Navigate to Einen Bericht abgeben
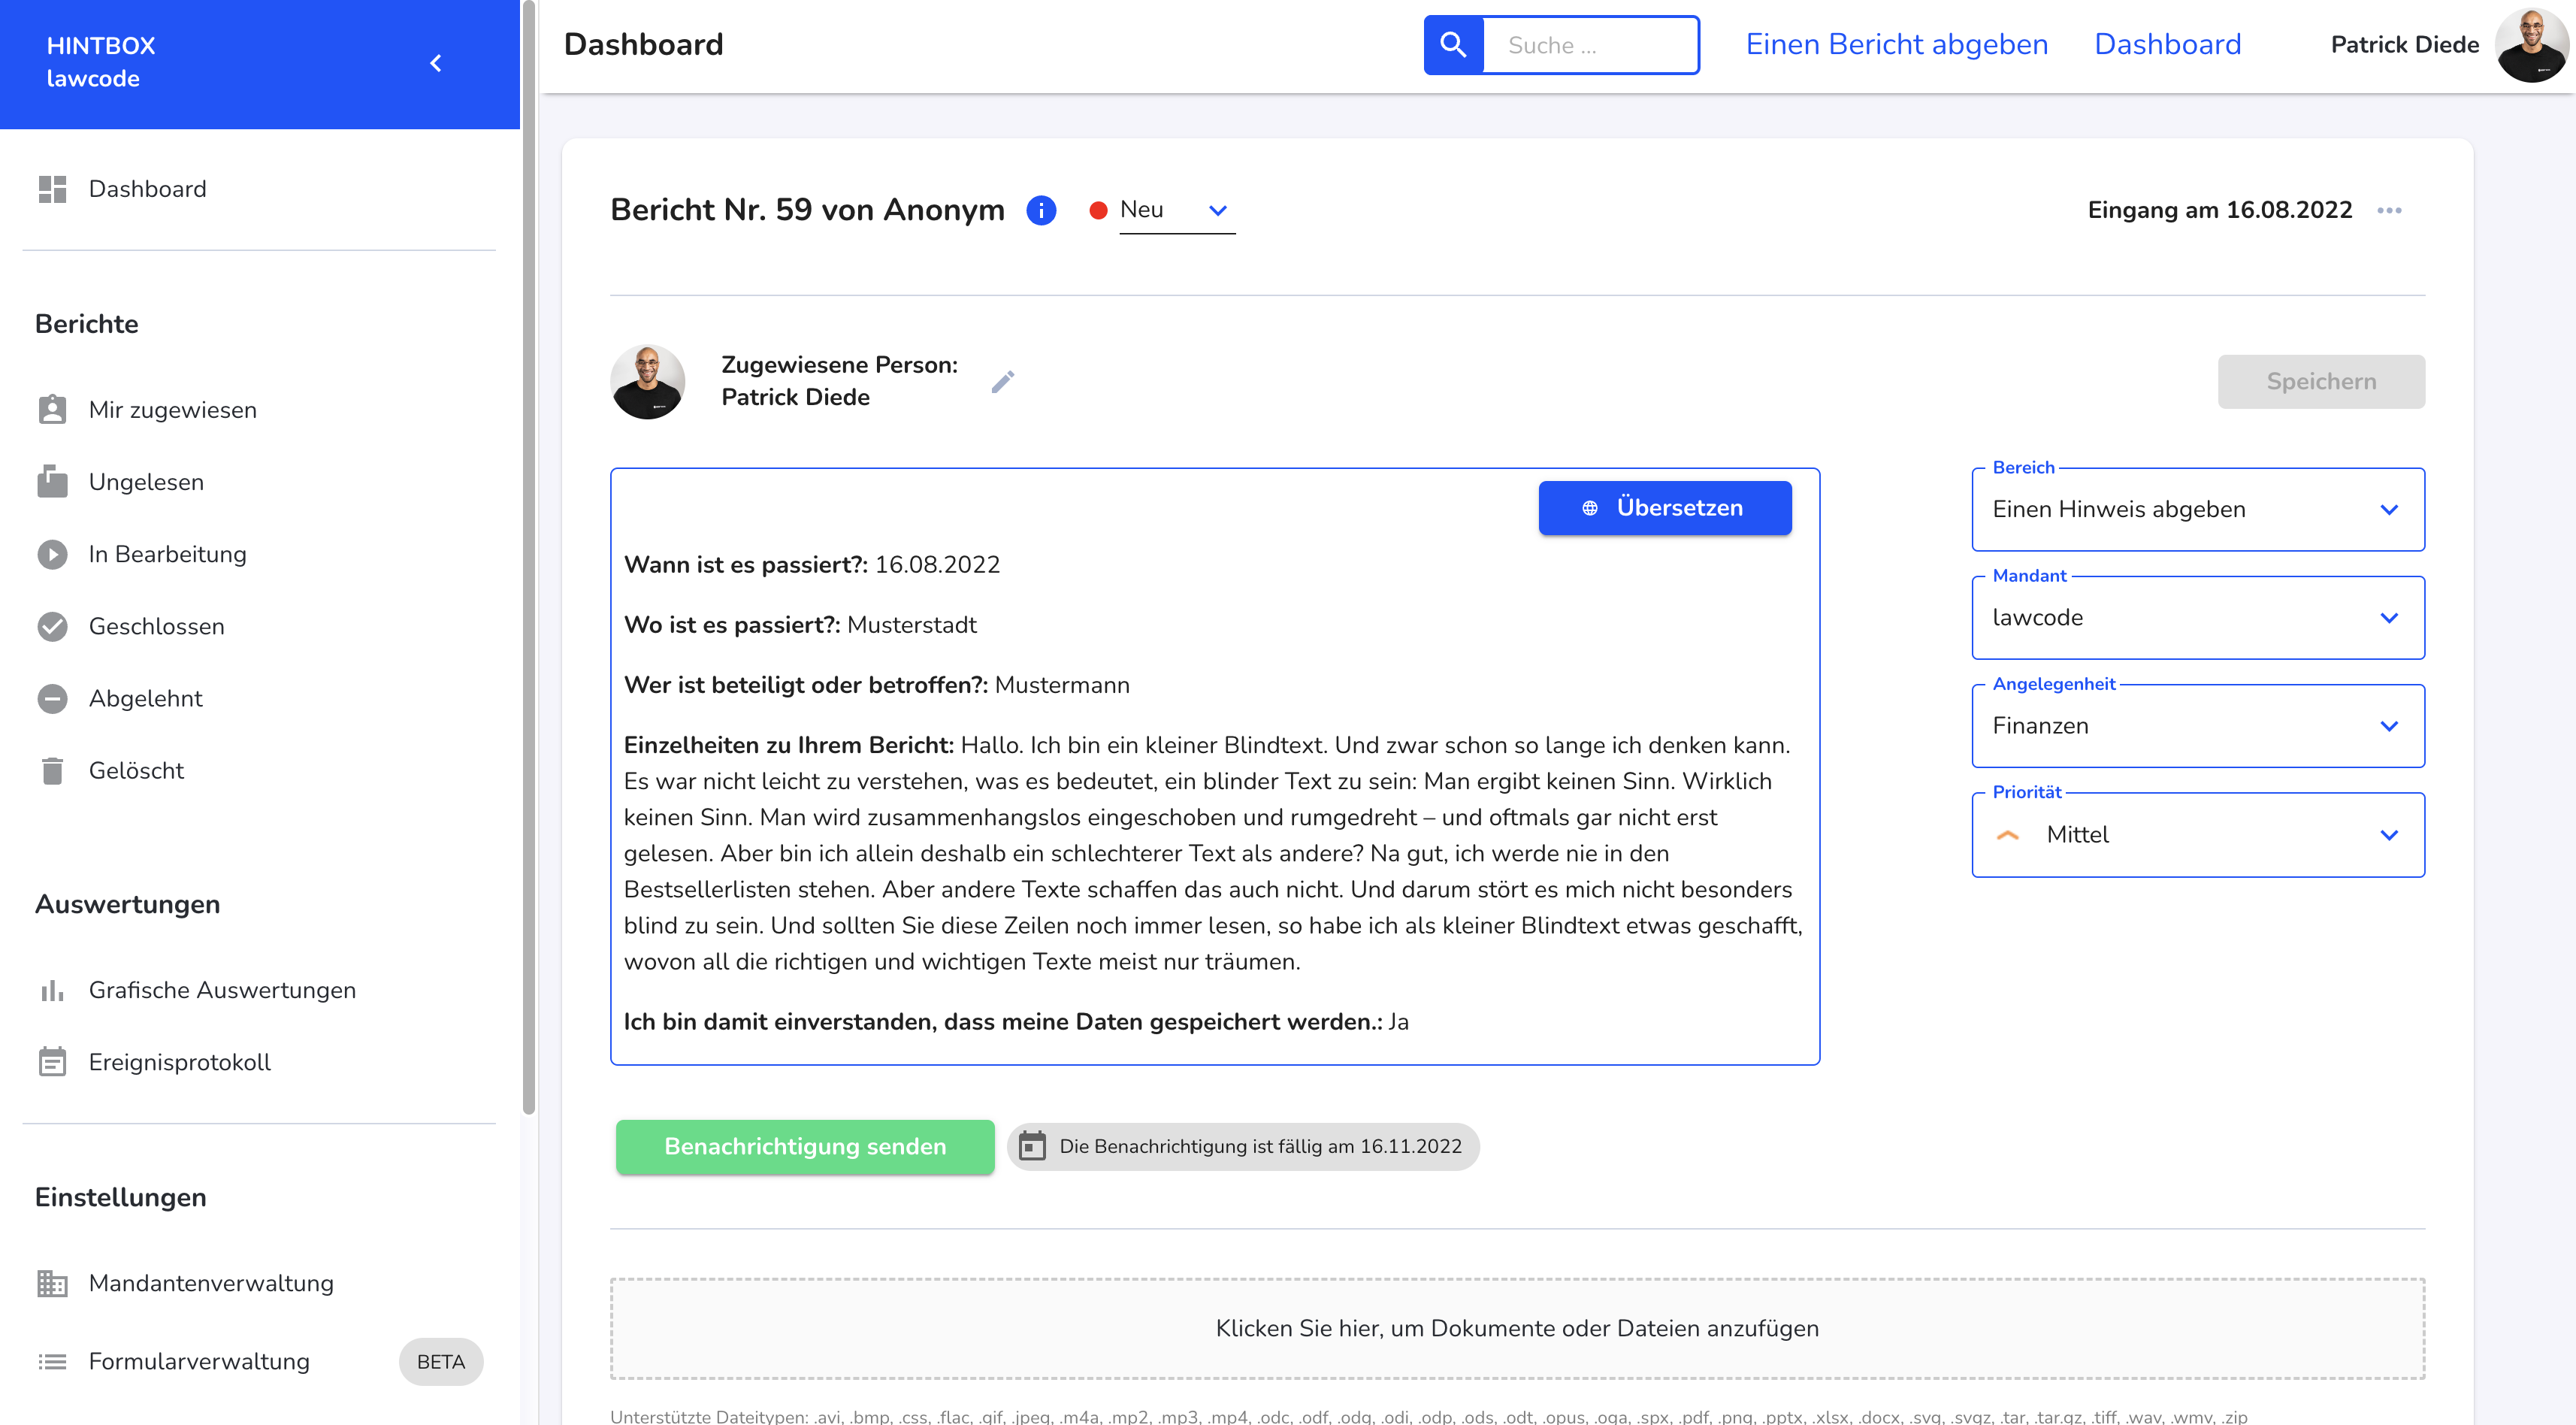This screenshot has width=2576, height=1425. (x=1895, y=44)
